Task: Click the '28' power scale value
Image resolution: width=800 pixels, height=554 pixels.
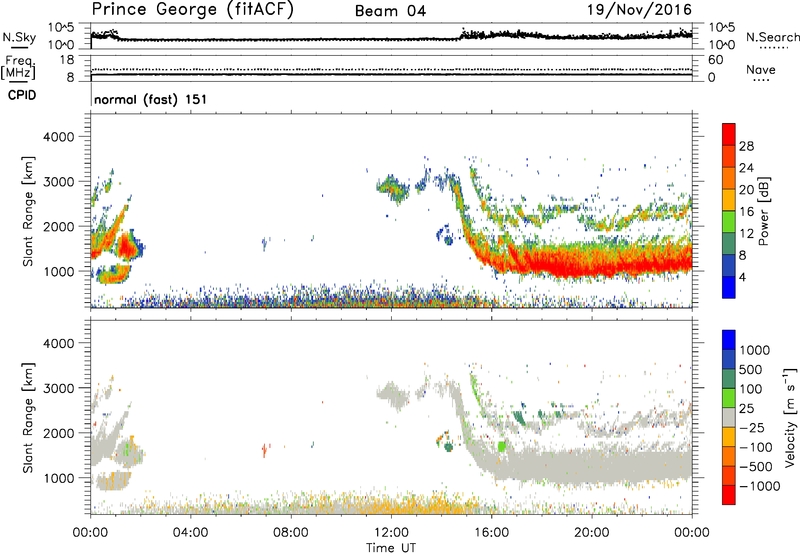Action: tap(746, 146)
